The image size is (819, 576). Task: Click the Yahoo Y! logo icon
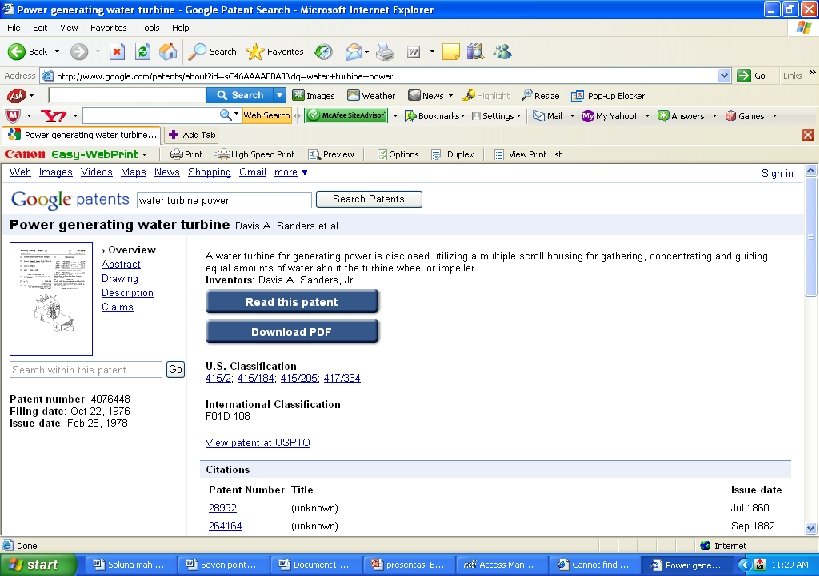(53, 115)
